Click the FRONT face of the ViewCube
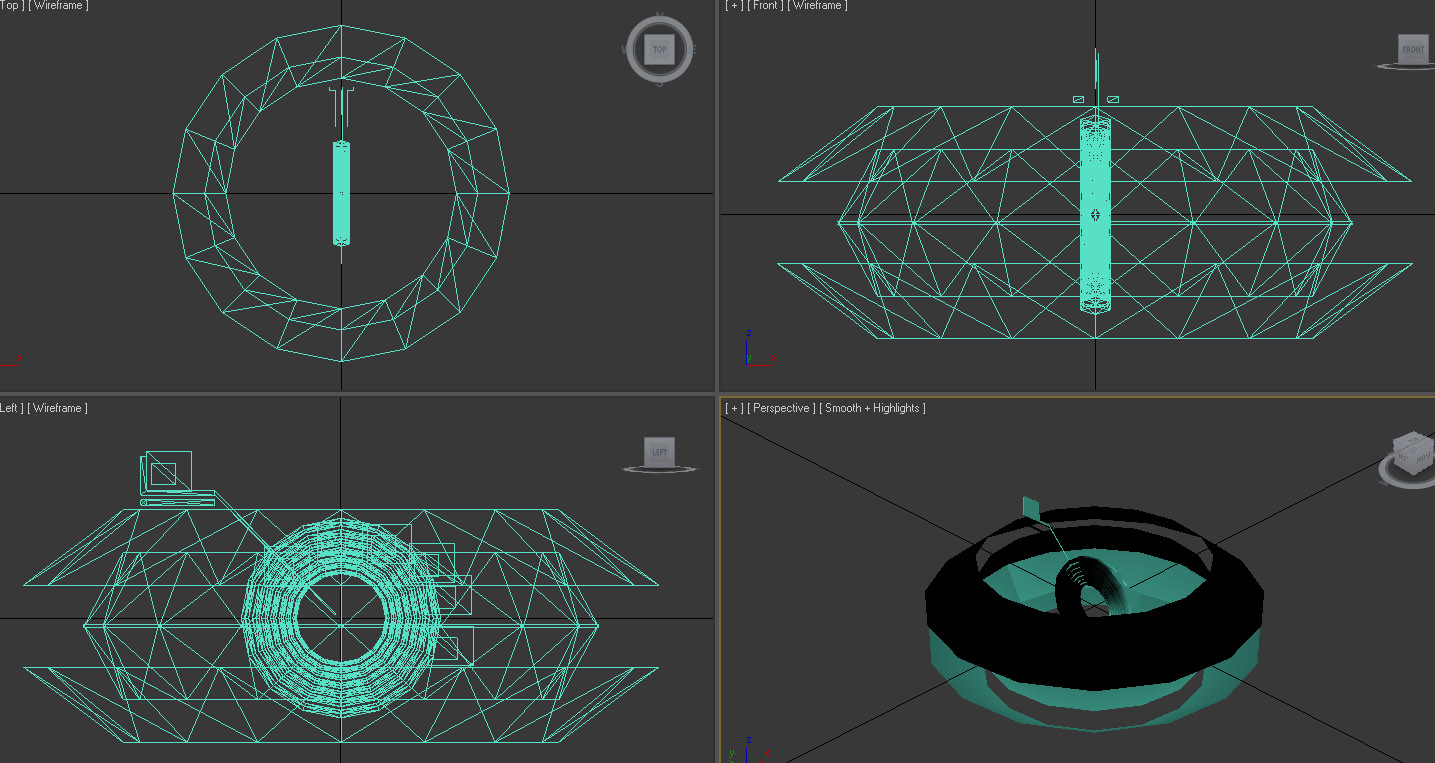 1412,49
